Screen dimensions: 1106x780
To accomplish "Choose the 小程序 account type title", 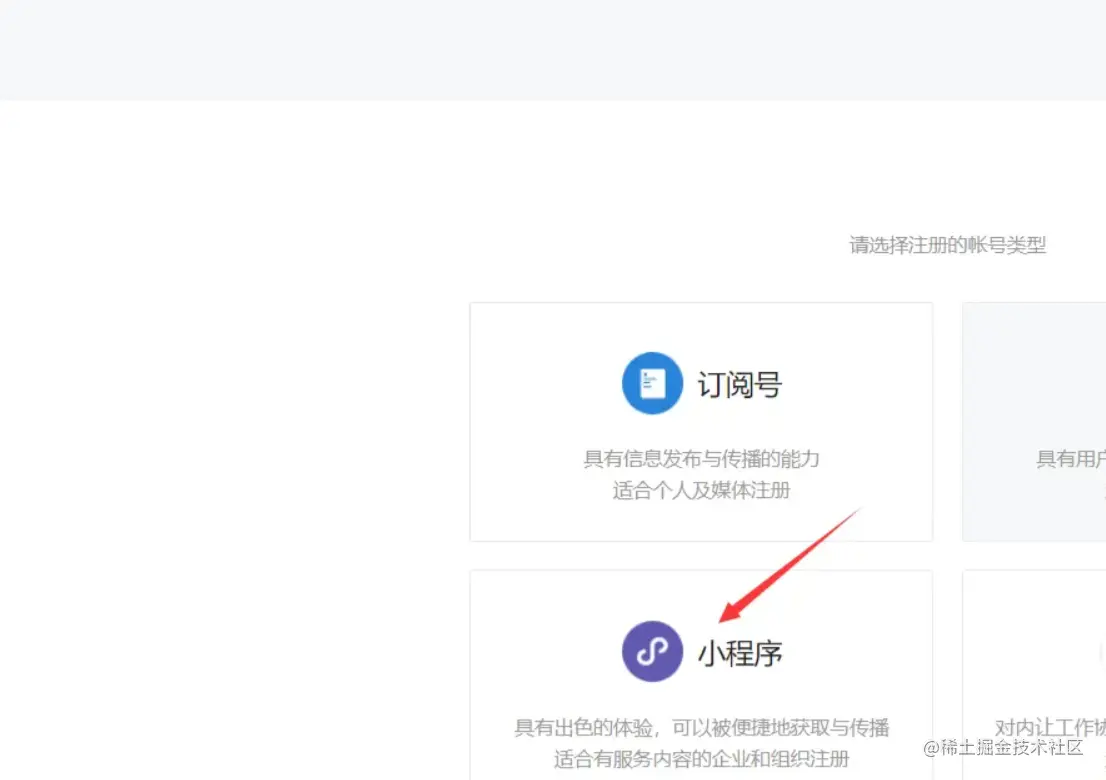I will pos(740,654).
